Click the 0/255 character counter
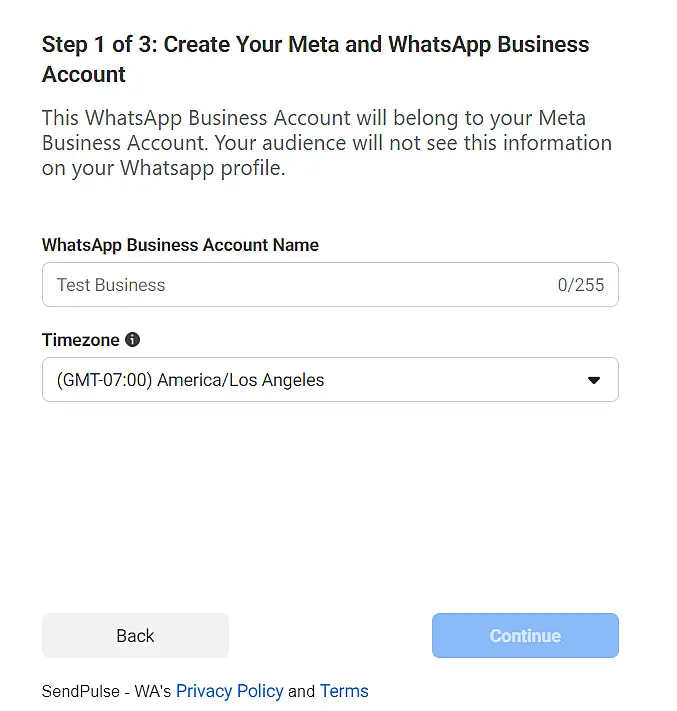Screen dimensions: 677x711 581,285
